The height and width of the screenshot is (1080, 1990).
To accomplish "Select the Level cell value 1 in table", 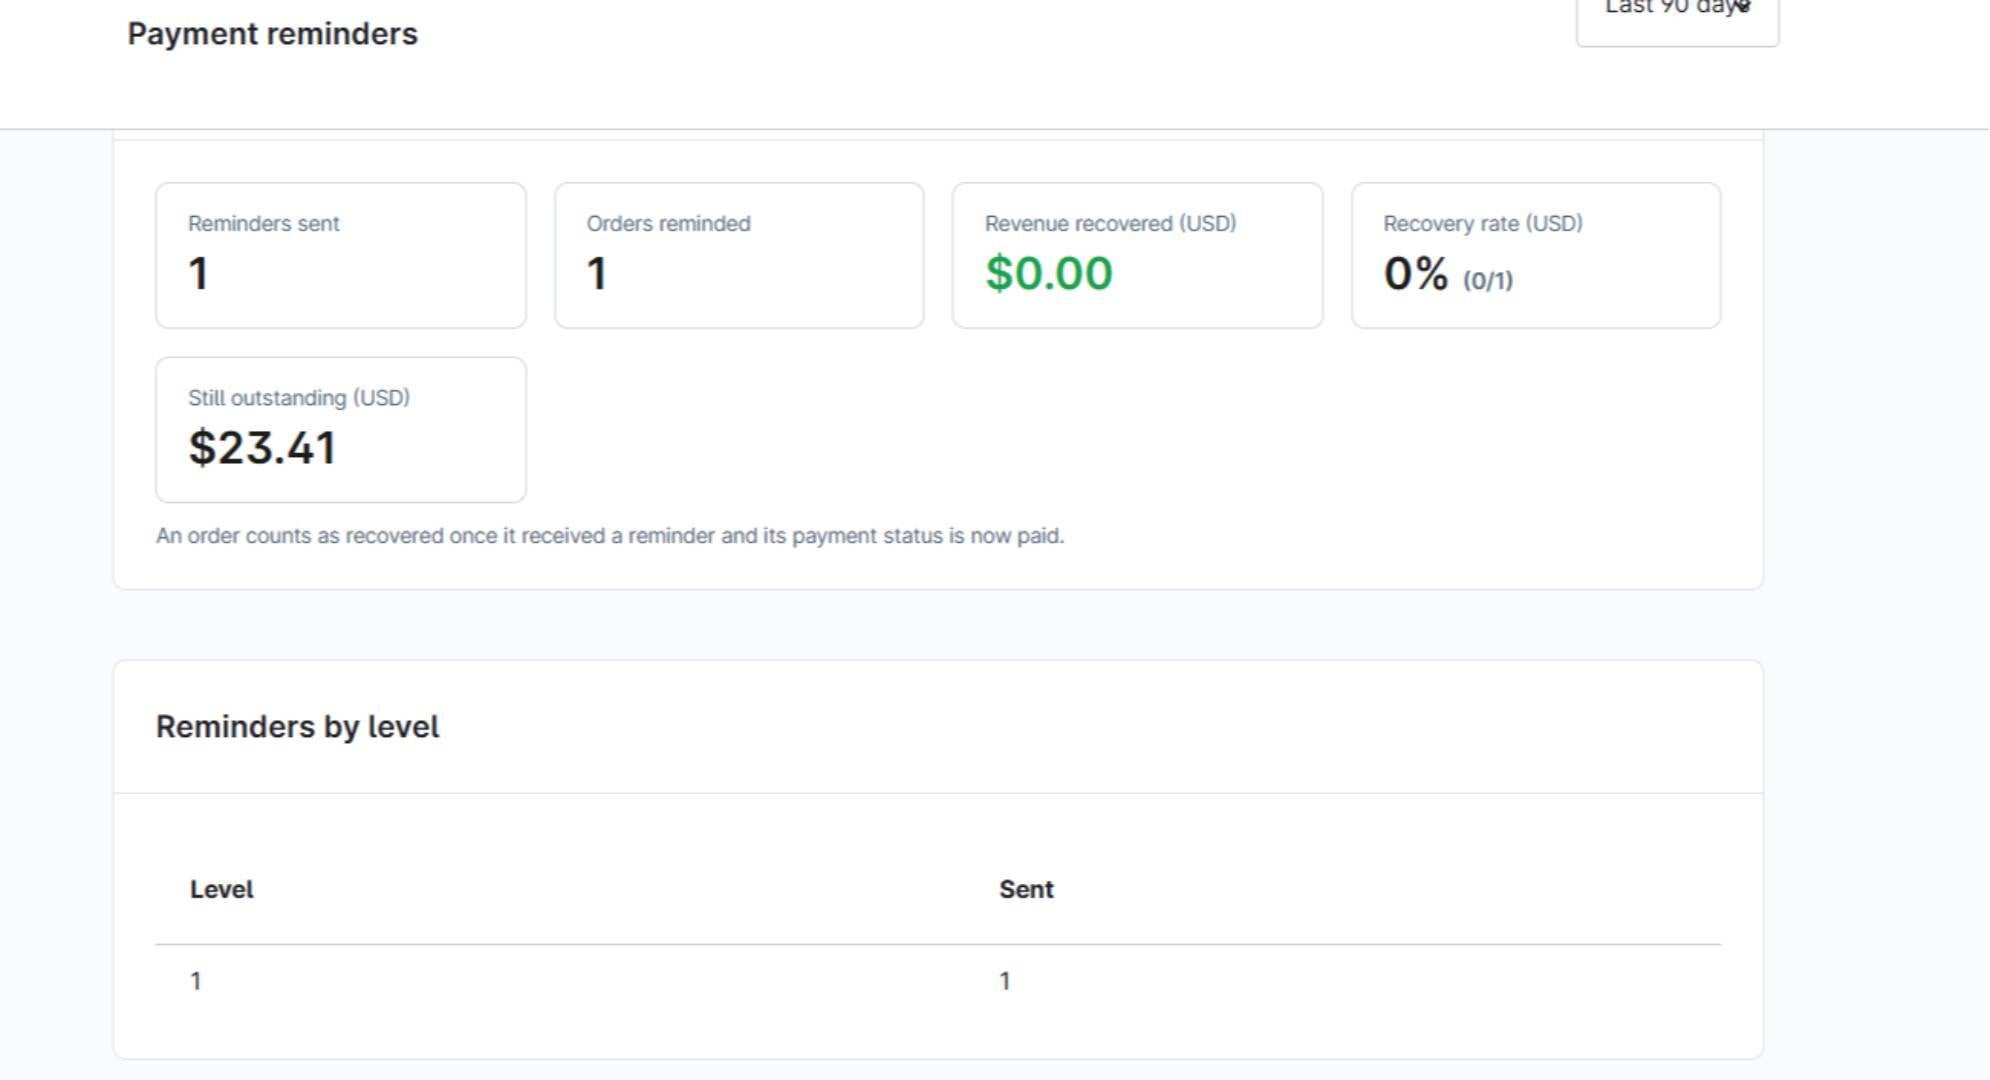I will click(196, 982).
